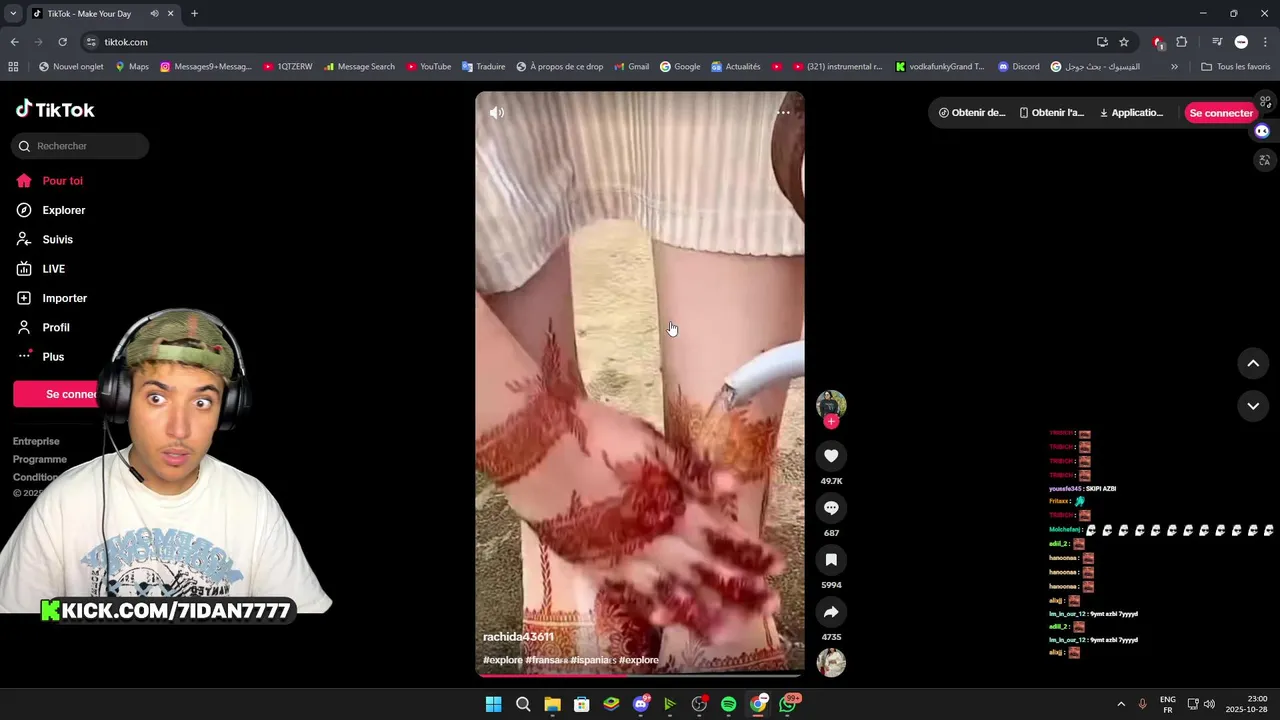Click the #ispania hashtag
This screenshot has width=1280, height=720.
(x=593, y=660)
